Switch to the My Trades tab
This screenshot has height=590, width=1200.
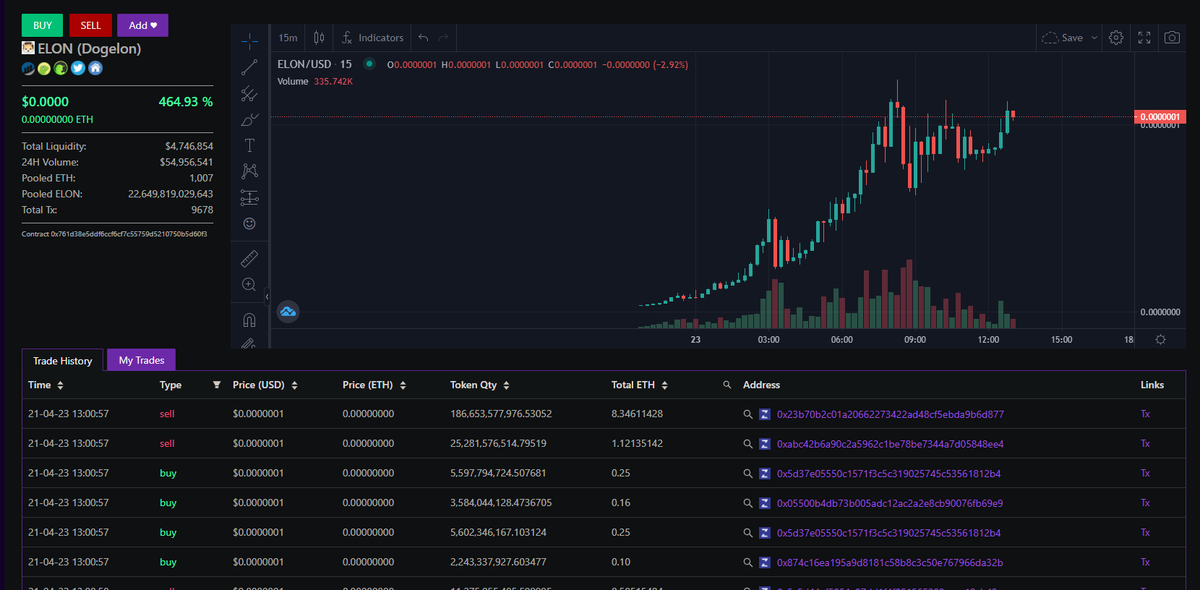click(141, 360)
